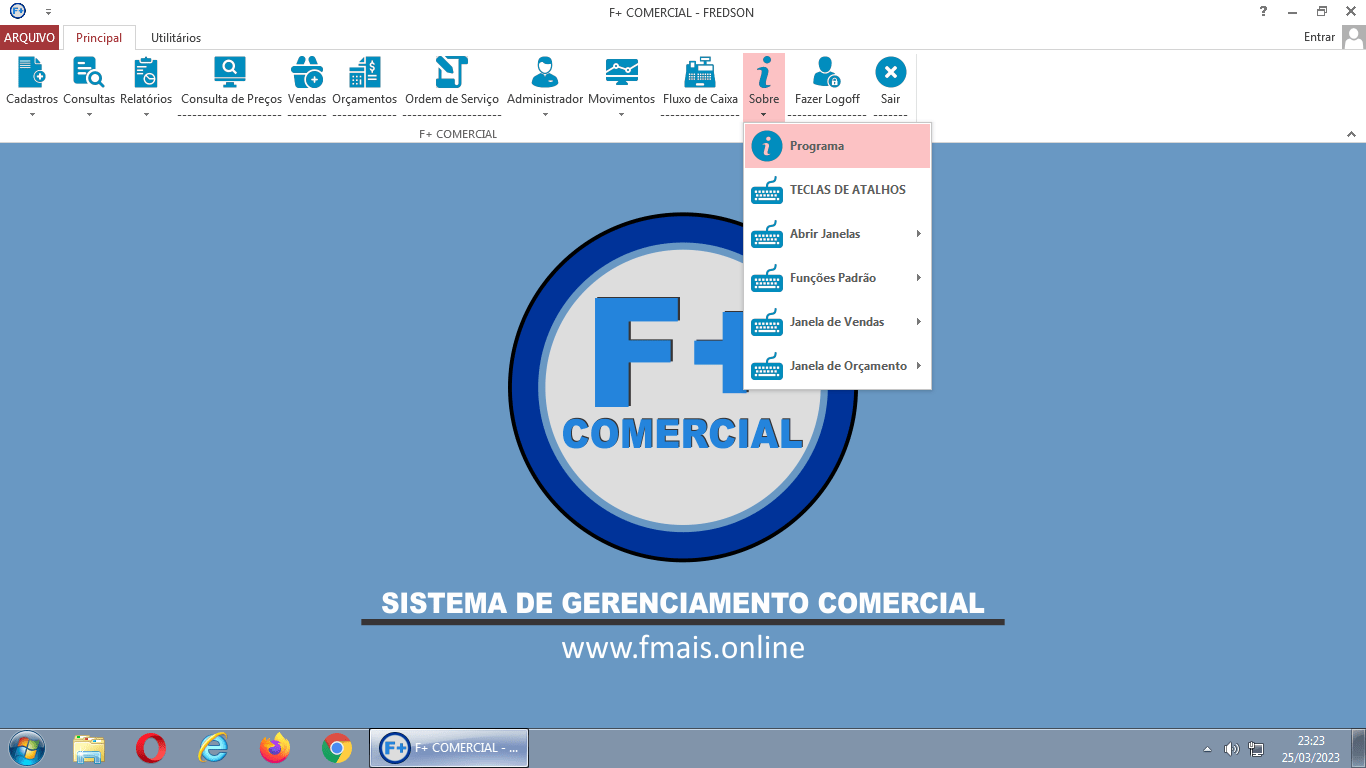
Task: Open the Cadastros ribbon icon
Action: pos(32,73)
